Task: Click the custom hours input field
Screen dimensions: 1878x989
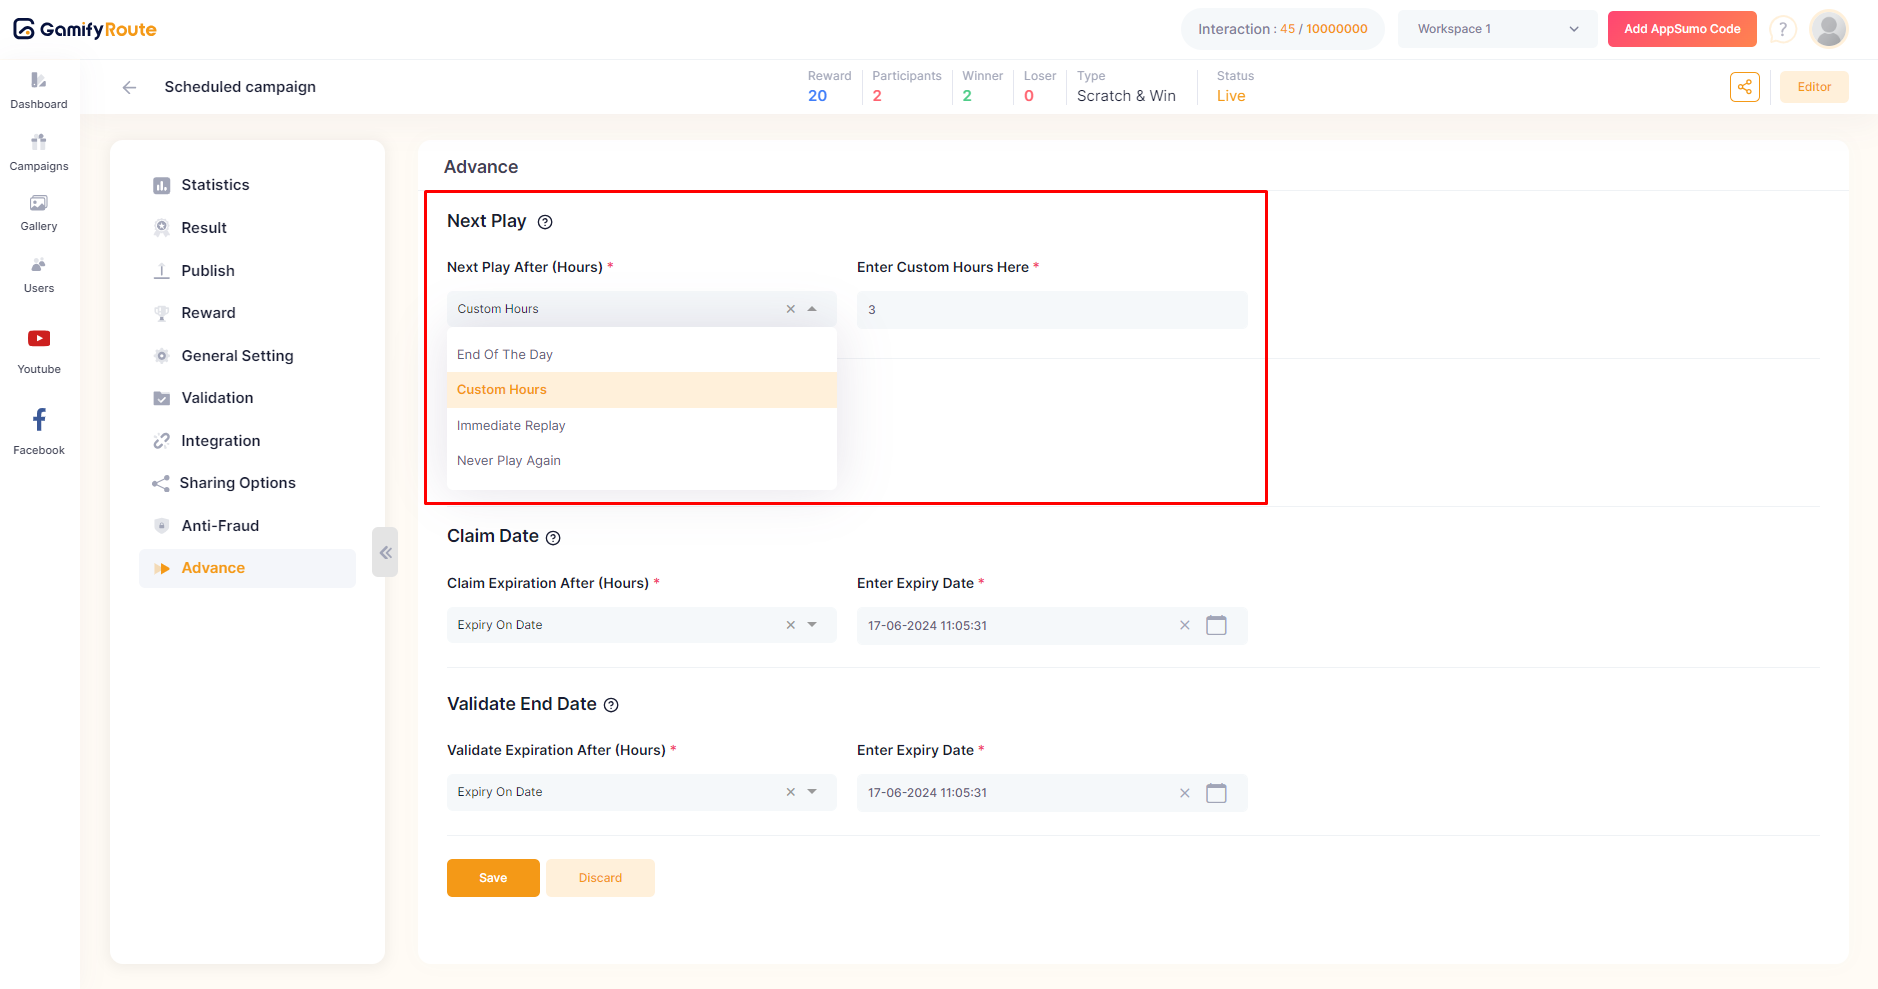Action: [x=1051, y=310]
